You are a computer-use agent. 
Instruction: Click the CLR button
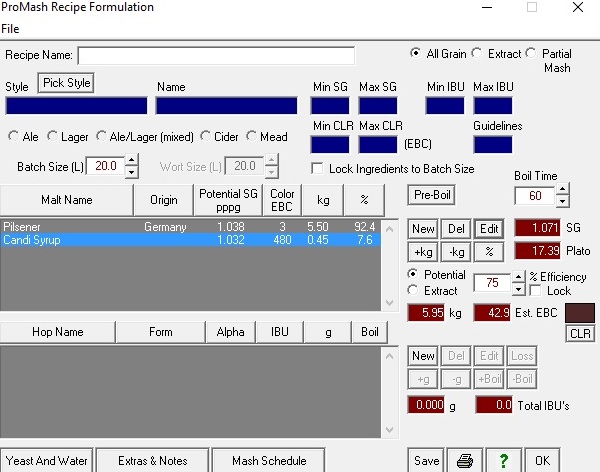coord(580,333)
